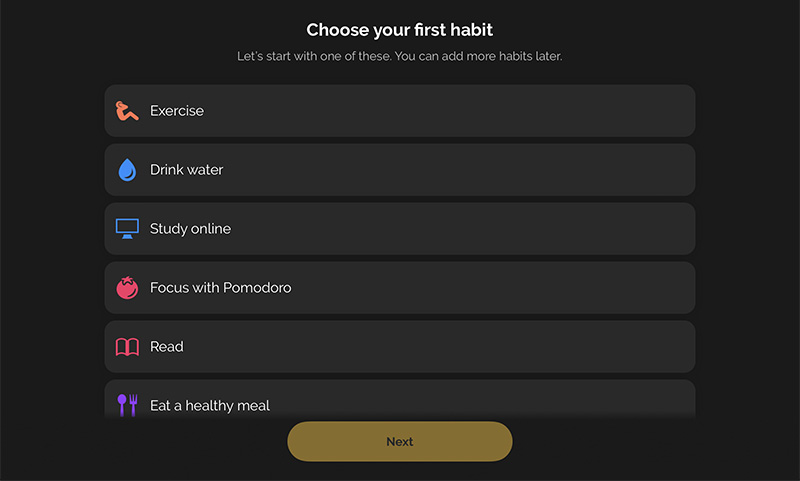
Task: Choose the Read habit option
Action: click(x=399, y=347)
